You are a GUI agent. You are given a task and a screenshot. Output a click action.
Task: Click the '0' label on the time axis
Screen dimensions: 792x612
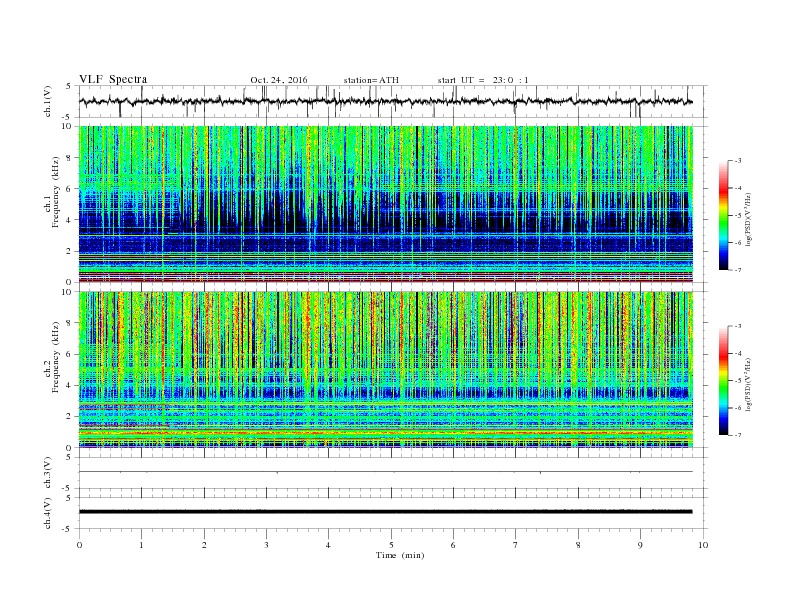click(x=79, y=545)
